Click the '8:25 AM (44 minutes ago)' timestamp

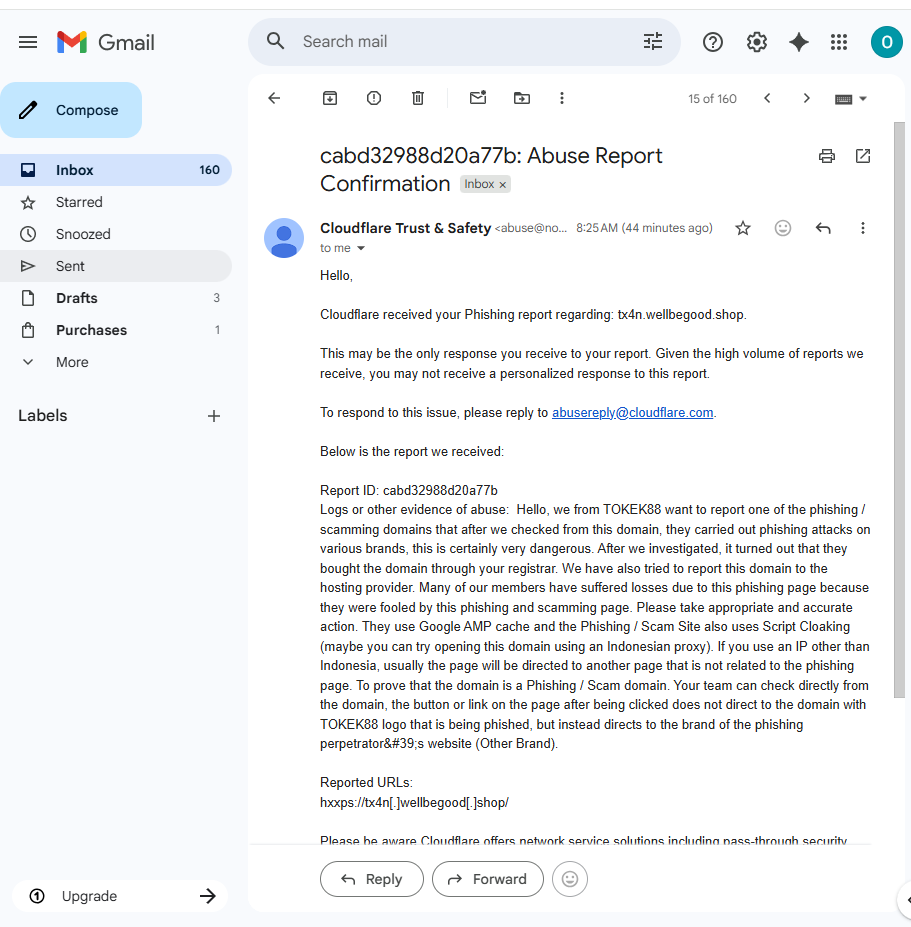click(x=644, y=228)
